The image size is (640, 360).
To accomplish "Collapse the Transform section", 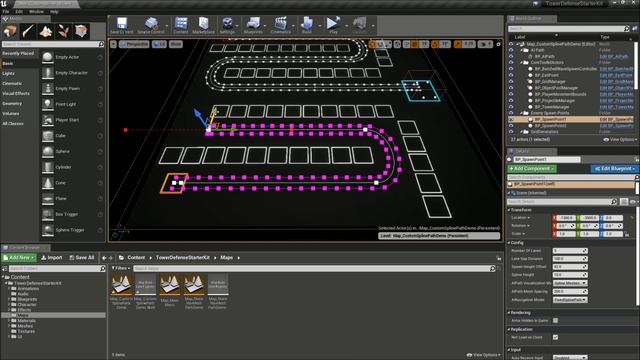I will (x=509, y=210).
